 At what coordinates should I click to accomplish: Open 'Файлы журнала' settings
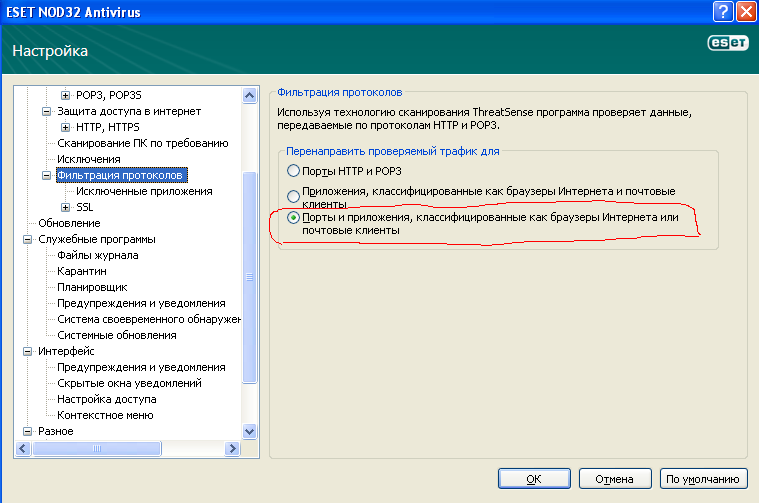click(98, 255)
